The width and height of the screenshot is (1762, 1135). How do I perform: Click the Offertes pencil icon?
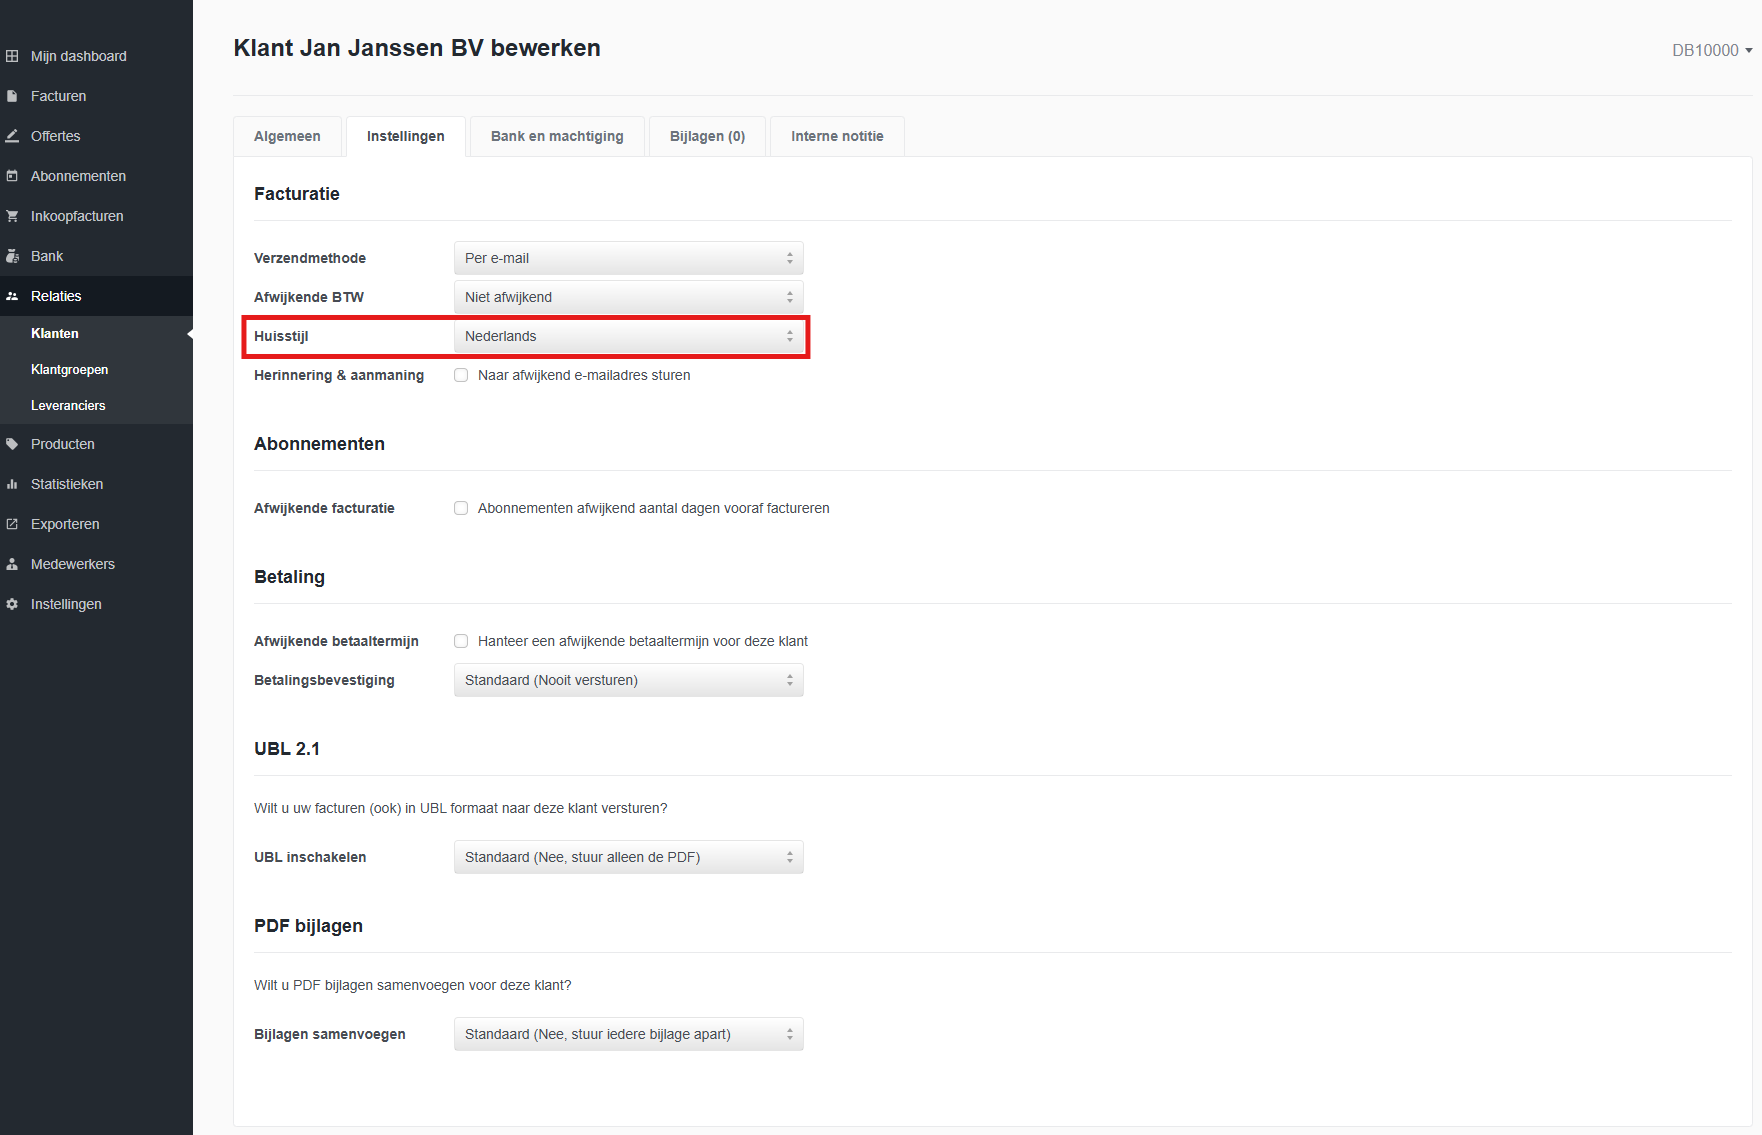click(12, 136)
